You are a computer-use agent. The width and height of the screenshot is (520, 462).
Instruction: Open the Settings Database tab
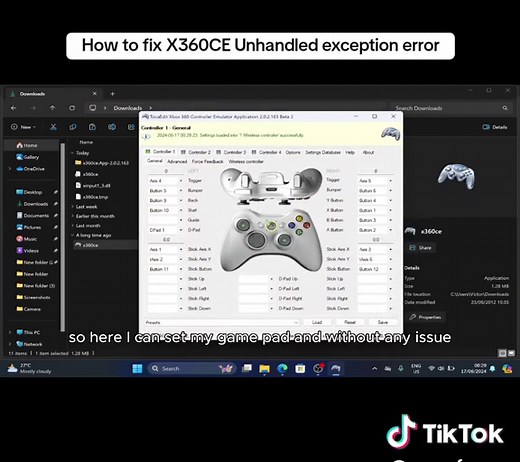(323, 152)
